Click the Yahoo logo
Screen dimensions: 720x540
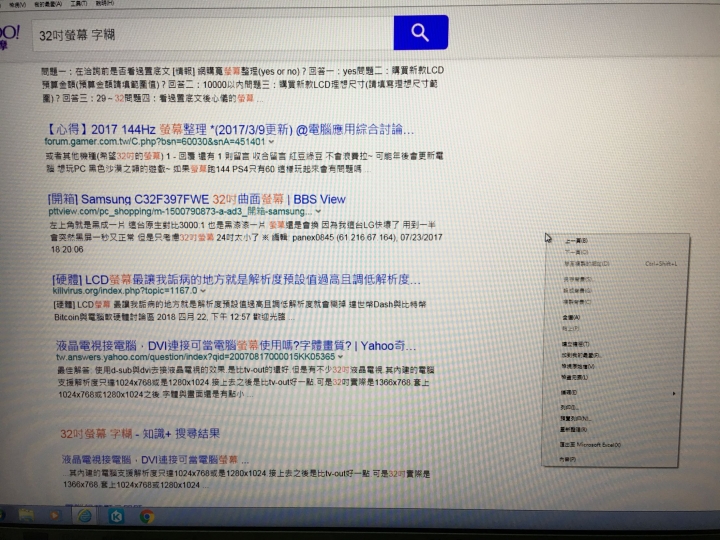click(9, 36)
